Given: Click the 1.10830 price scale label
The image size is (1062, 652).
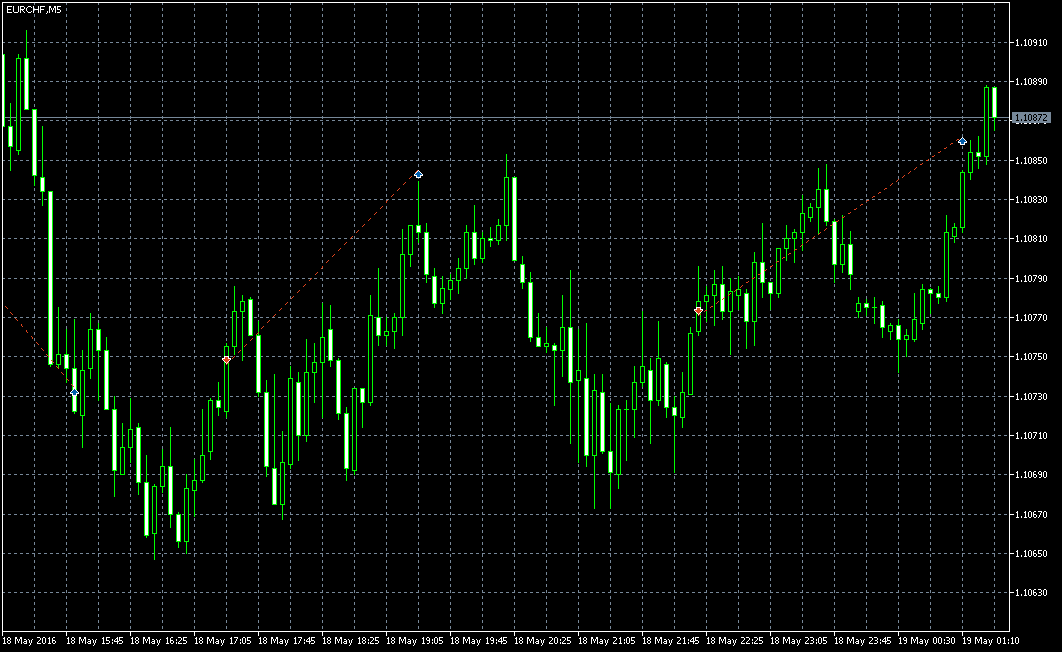Looking at the screenshot, I should coord(1031,200).
